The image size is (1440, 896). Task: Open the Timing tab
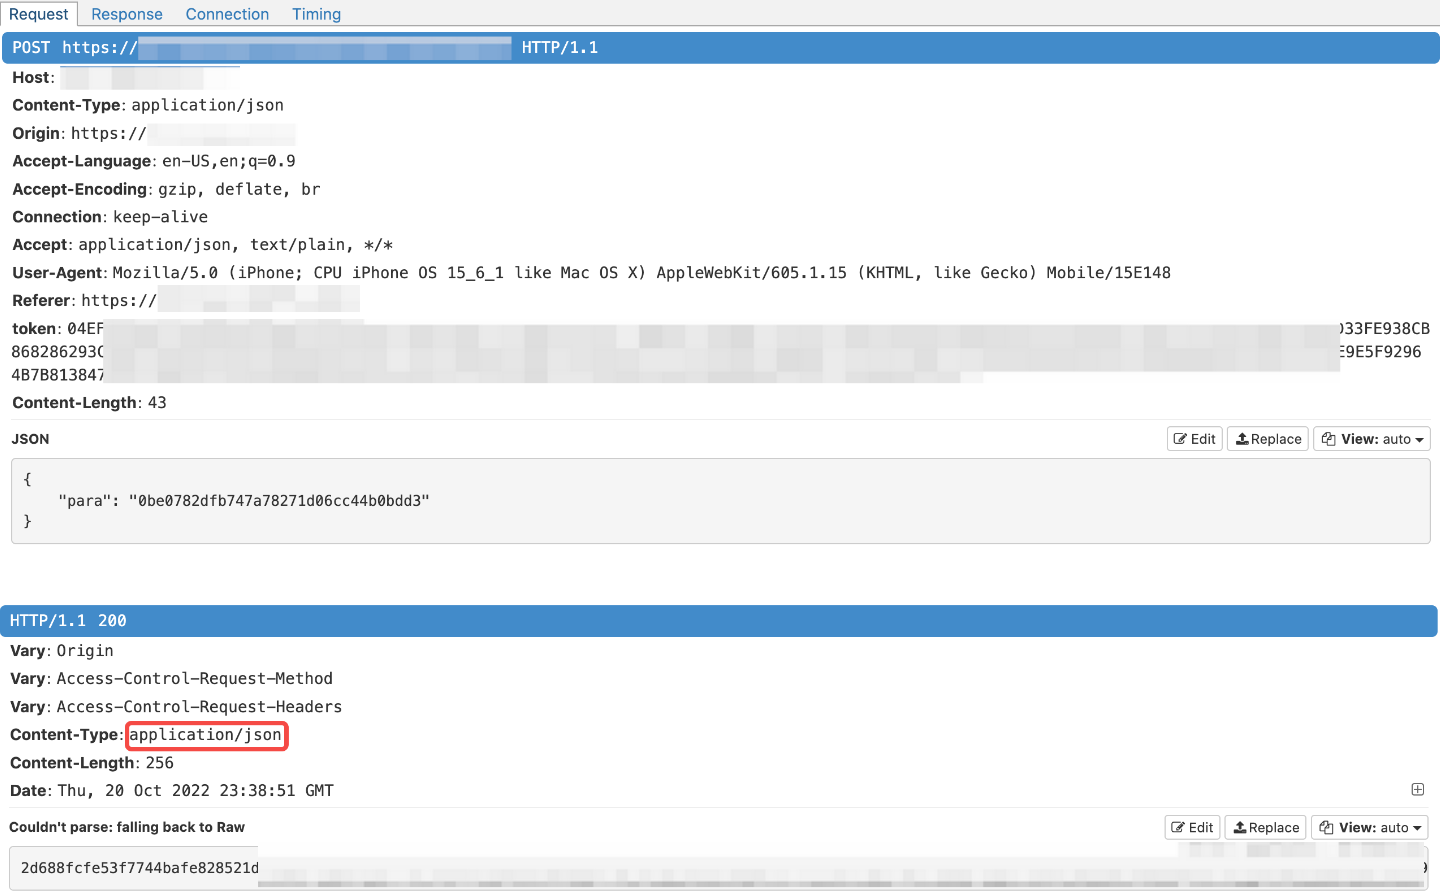click(x=316, y=14)
